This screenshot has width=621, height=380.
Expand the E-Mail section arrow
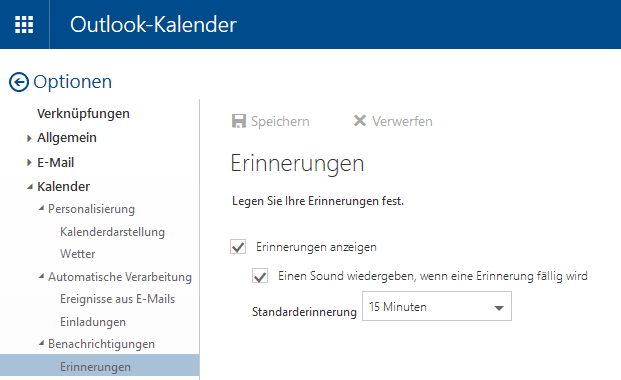29,162
